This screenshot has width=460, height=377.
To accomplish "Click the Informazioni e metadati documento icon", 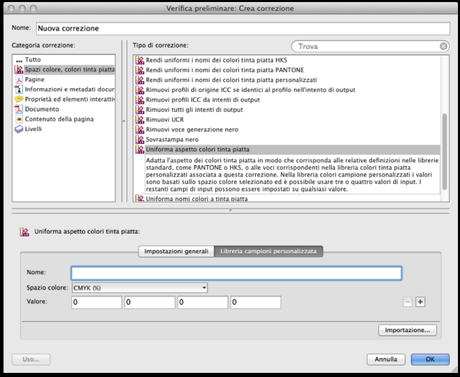I will [x=19, y=89].
